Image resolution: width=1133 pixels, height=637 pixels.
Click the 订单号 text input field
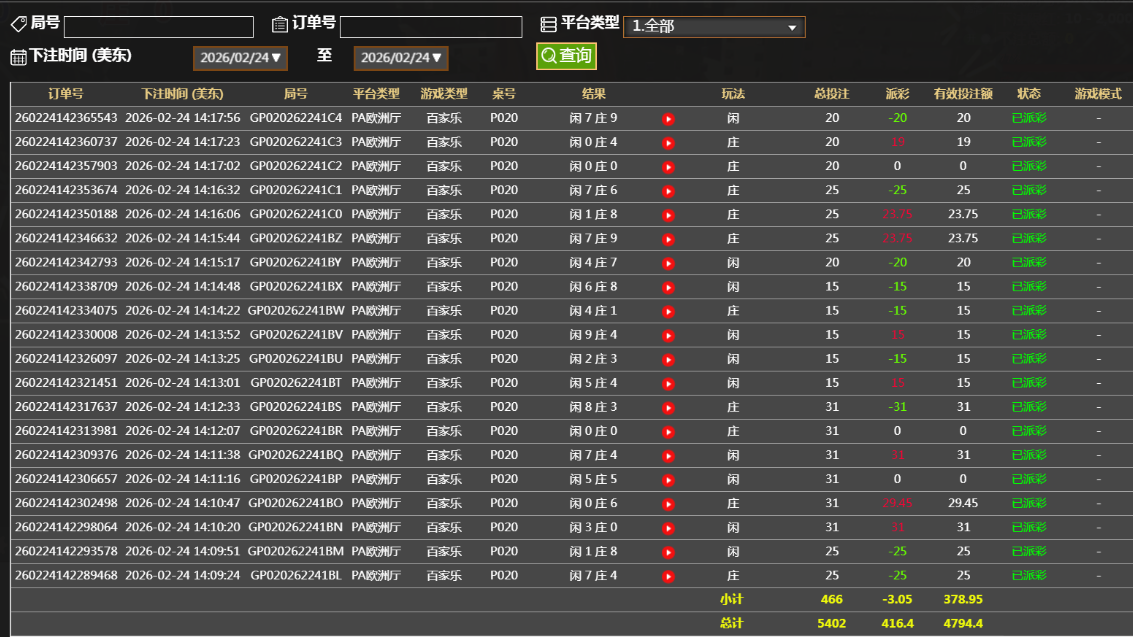(430, 27)
